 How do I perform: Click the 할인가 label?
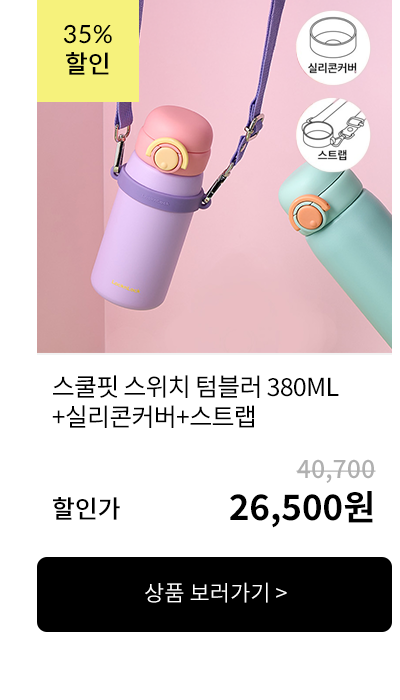click(86, 509)
